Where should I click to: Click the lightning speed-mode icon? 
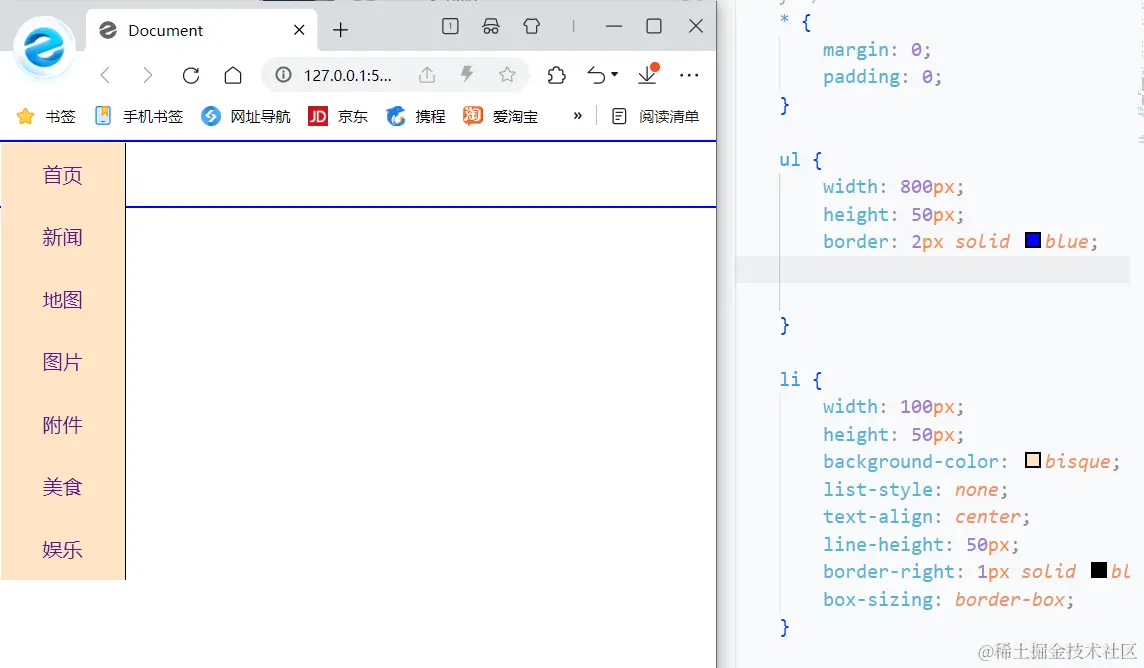[467, 74]
